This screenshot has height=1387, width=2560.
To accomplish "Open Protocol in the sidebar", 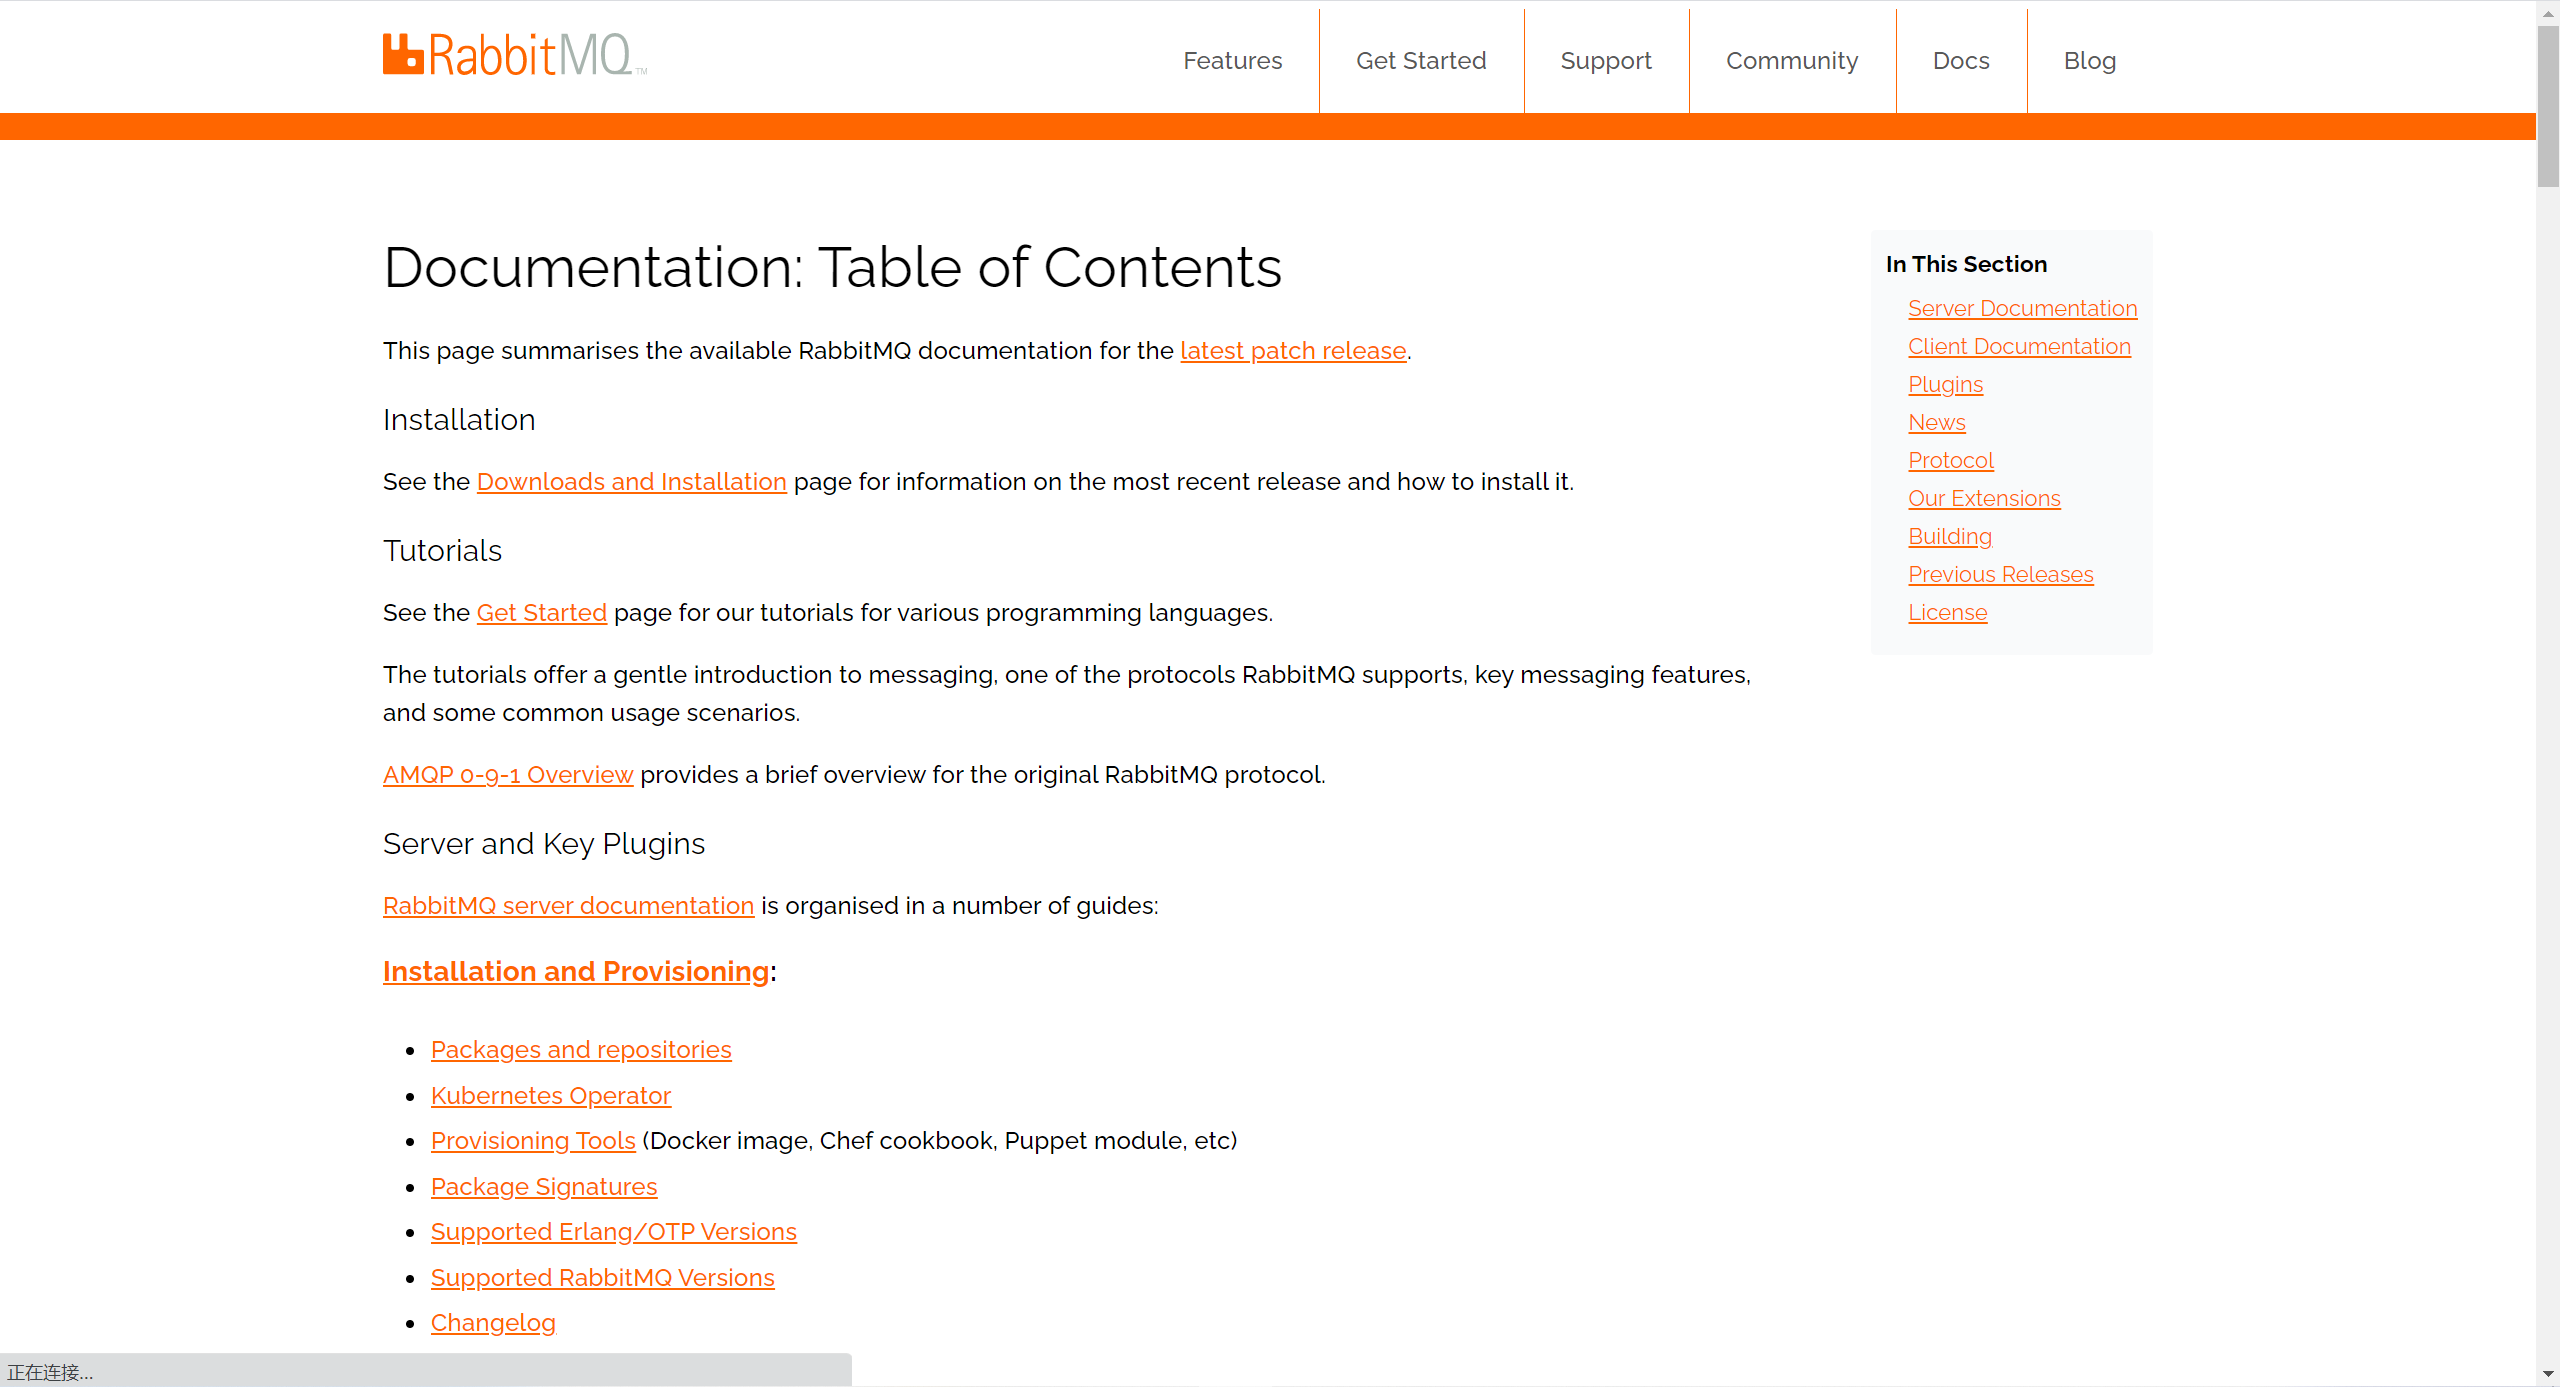I will 1950,461.
